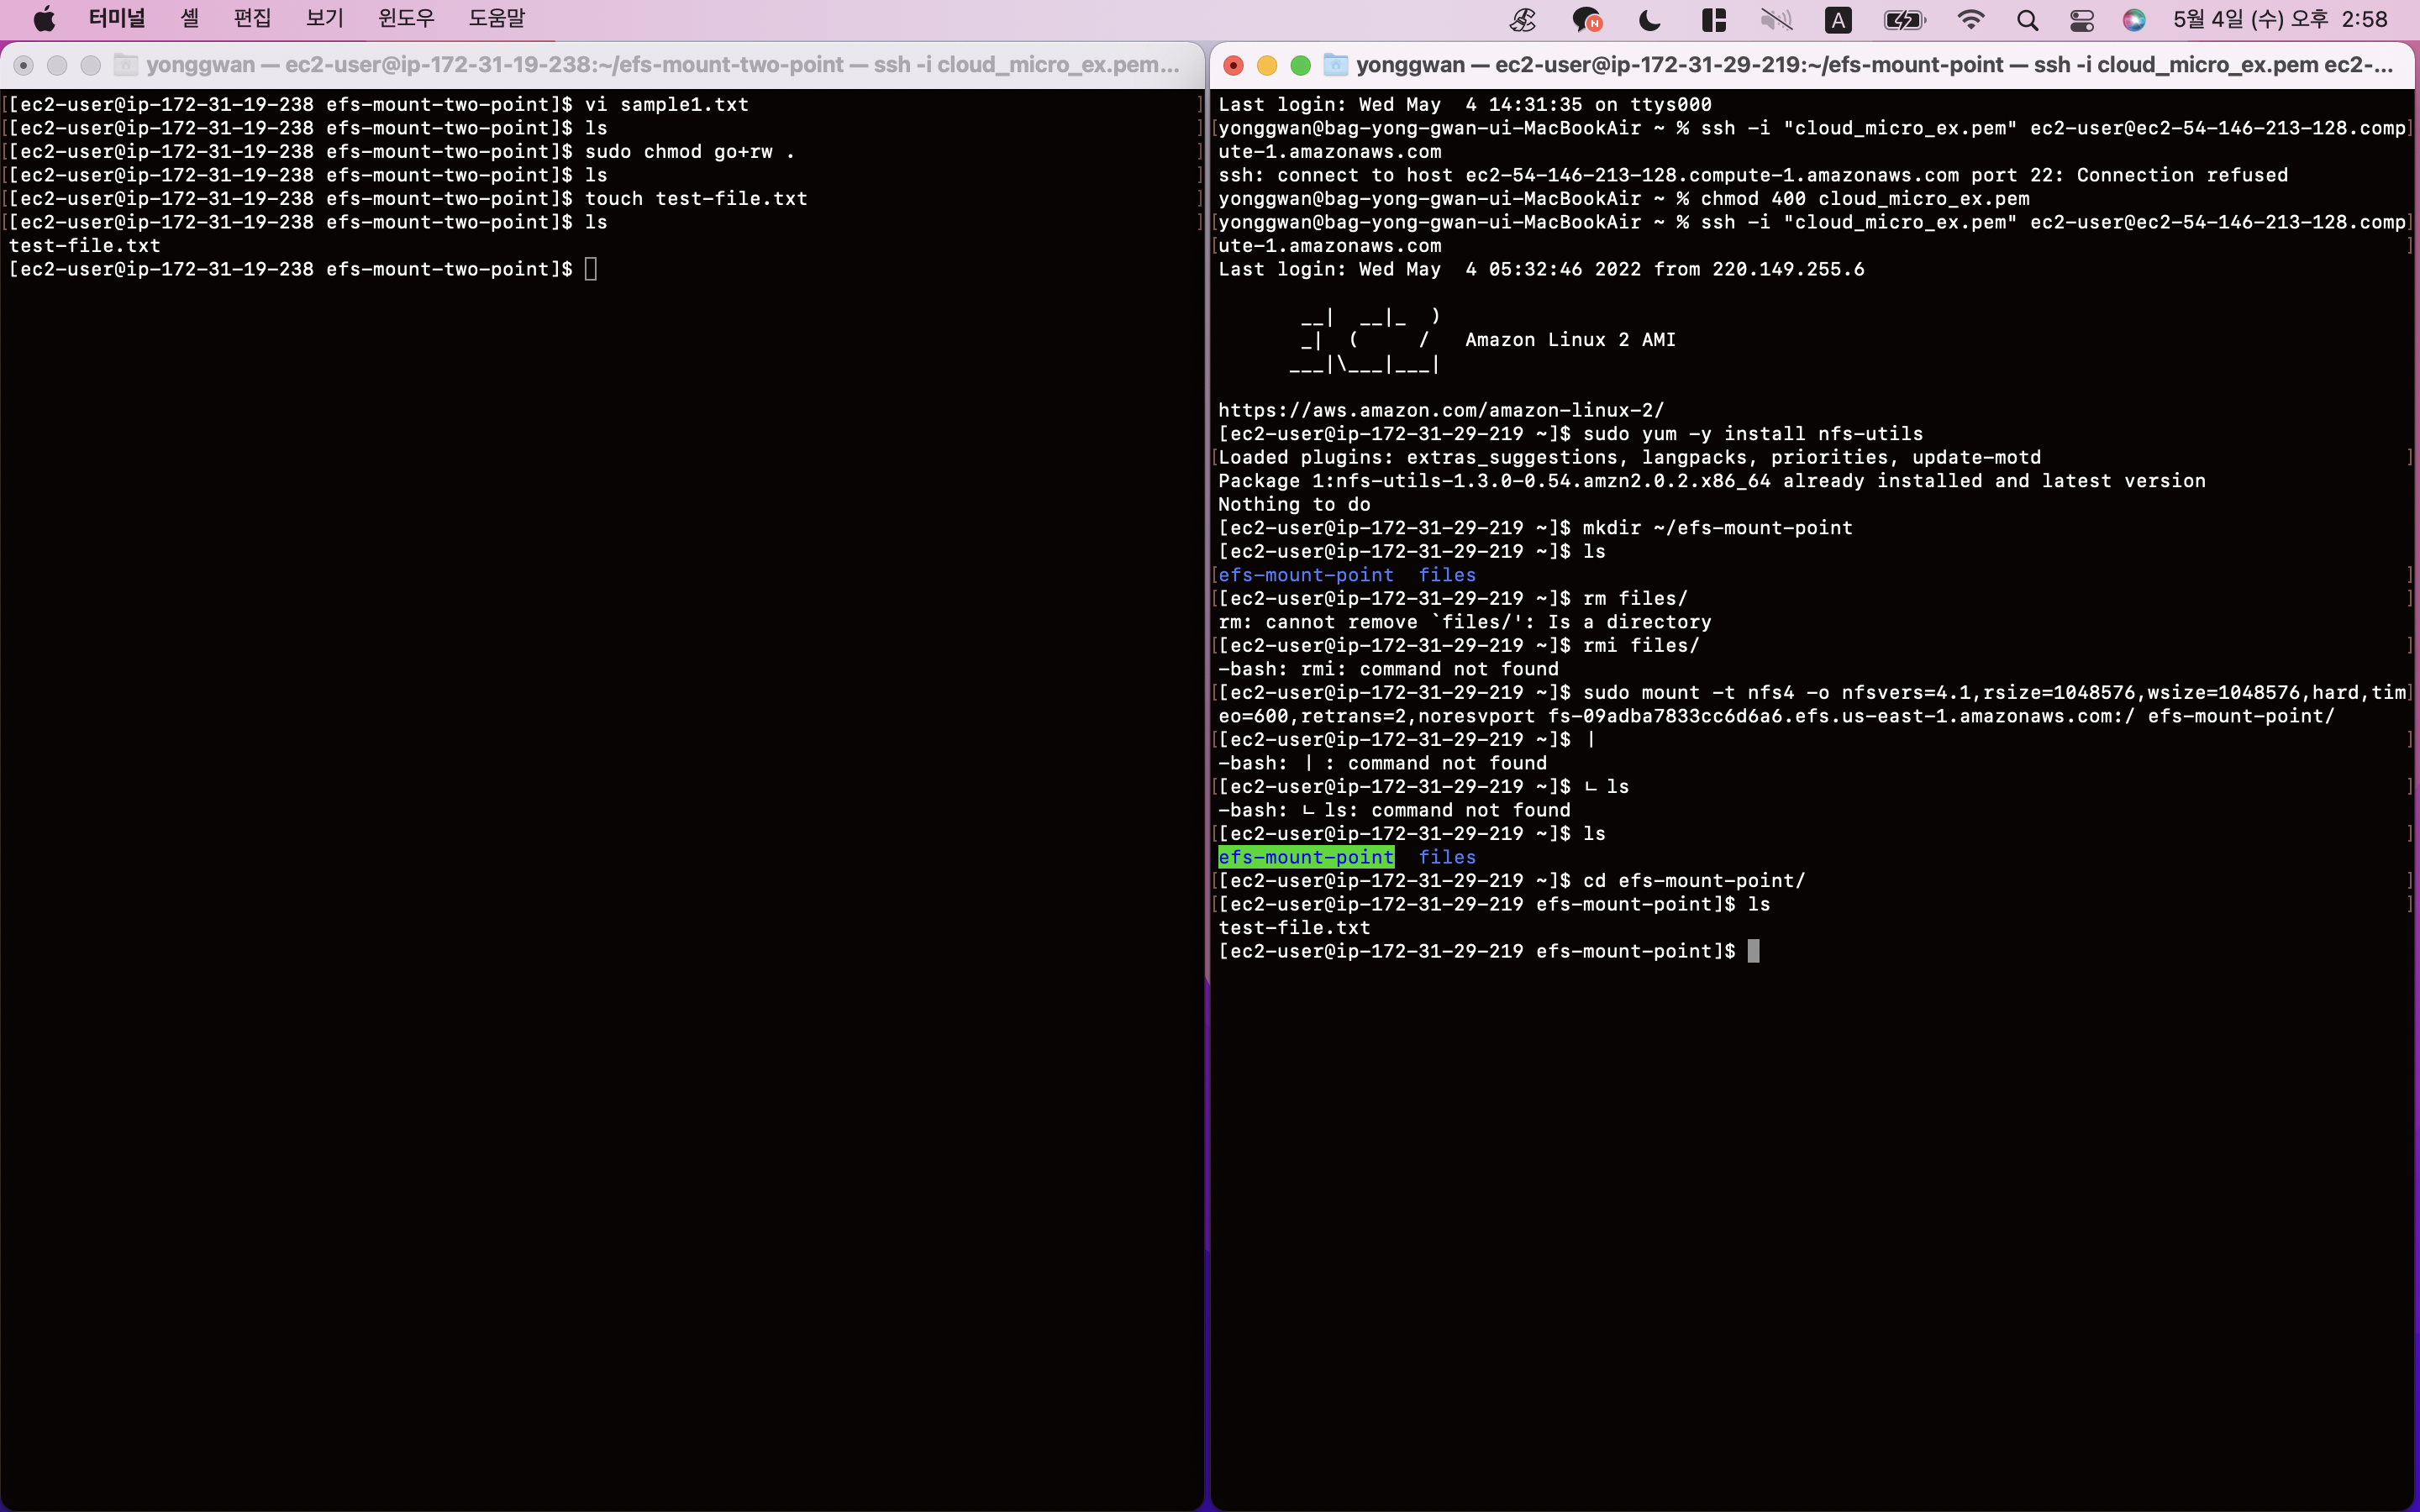Close the right terminal window with red button
2420x1512 pixels.
[1233, 65]
